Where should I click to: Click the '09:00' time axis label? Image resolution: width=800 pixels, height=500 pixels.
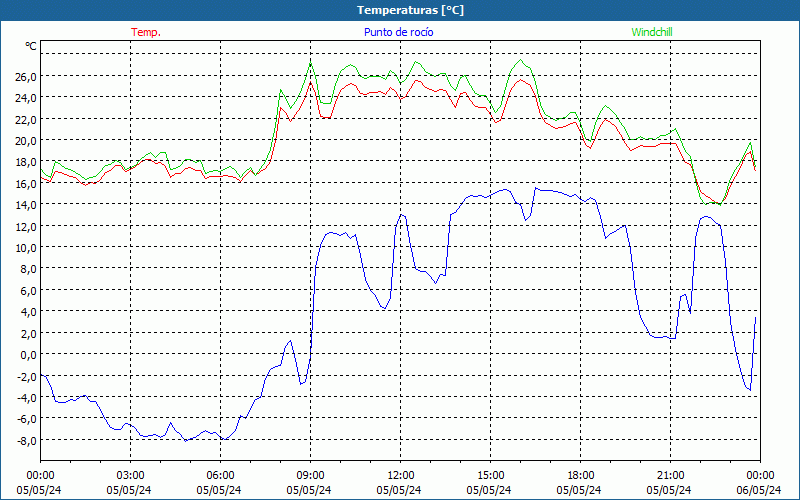click(310, 475)
